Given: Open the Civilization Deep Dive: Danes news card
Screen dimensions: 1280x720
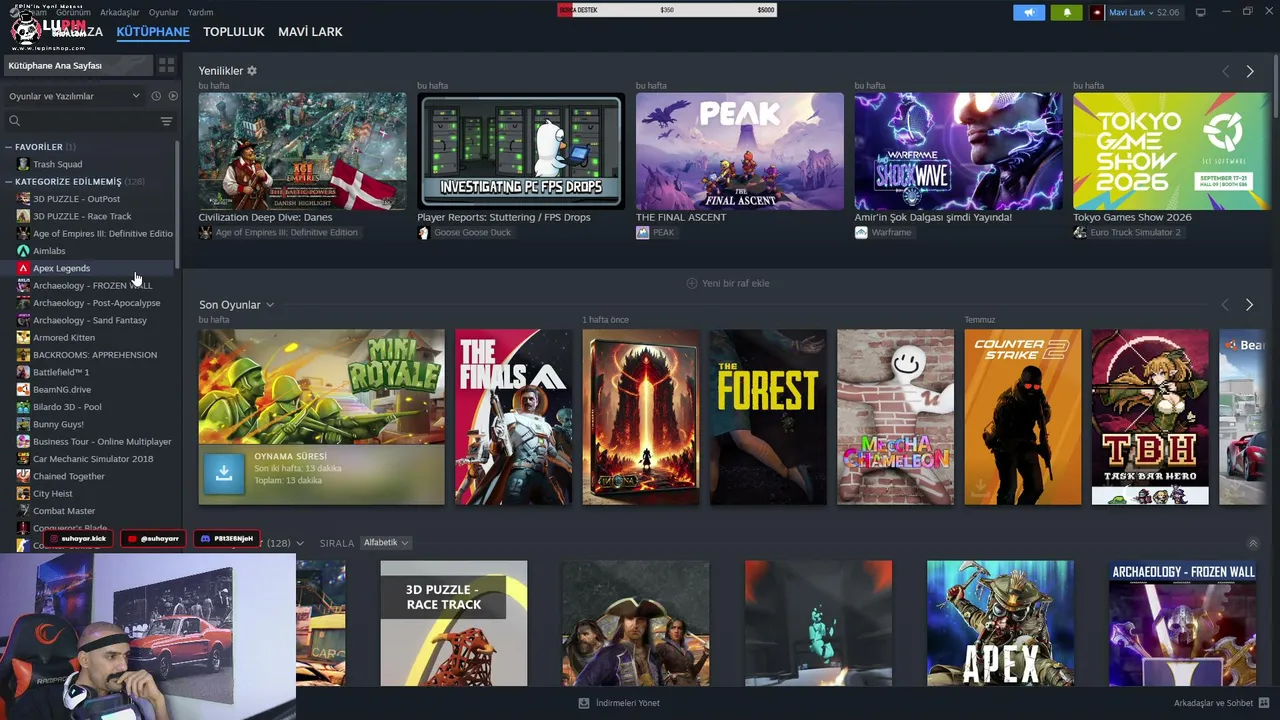Looking at the screenshot, I should [x=302, y=151].
